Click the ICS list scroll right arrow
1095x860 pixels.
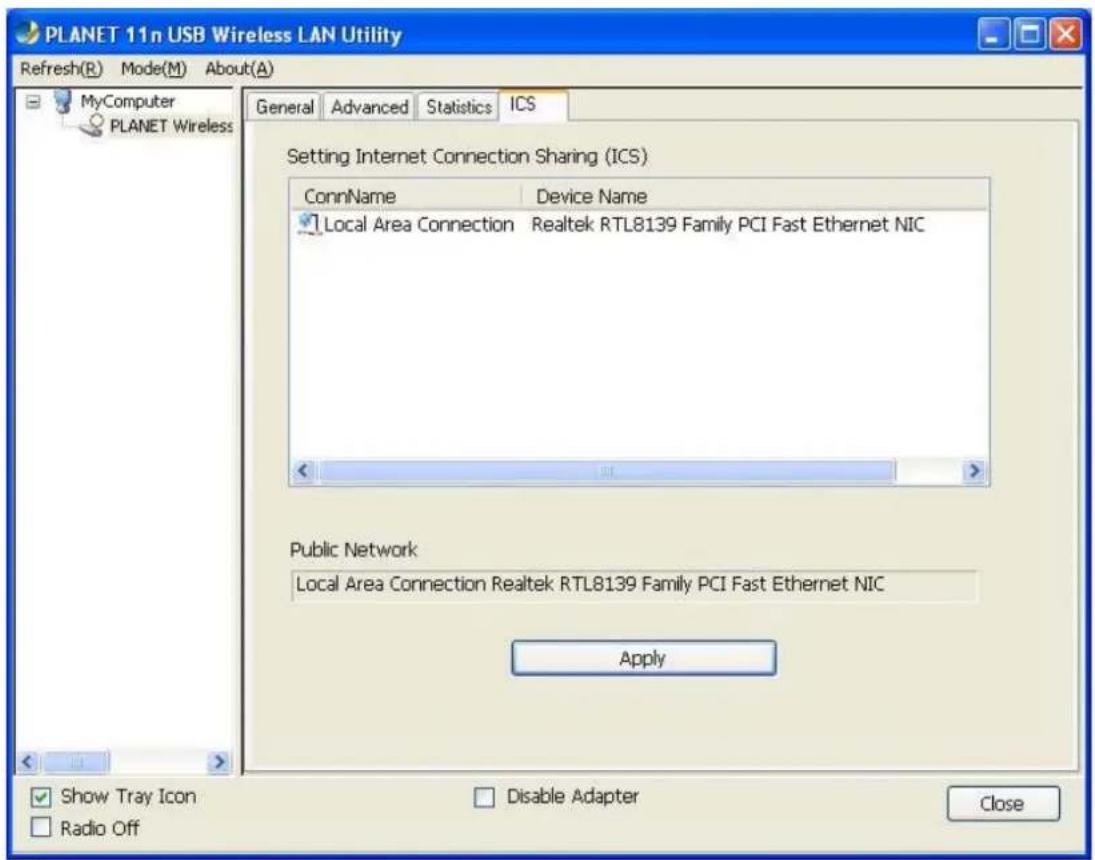point(974,471)
